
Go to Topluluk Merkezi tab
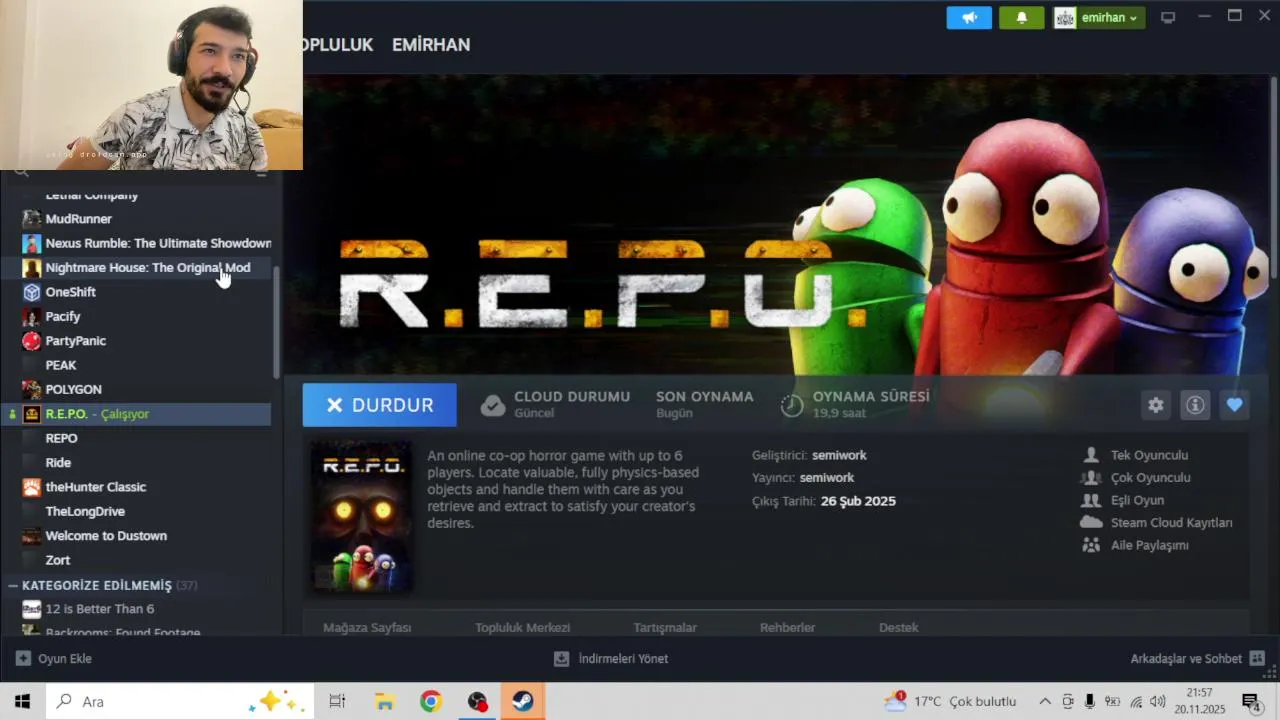click(522, 628)
